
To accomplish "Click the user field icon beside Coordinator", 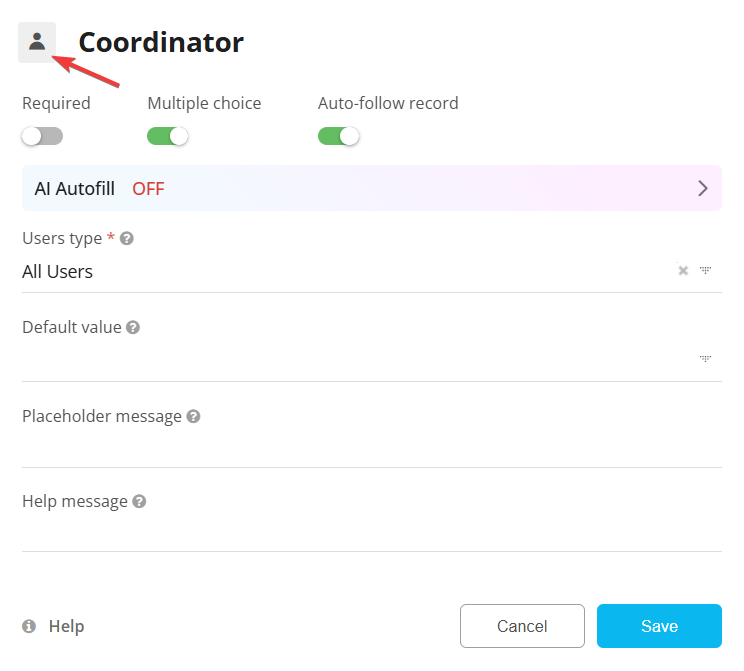I will pos(37,42).
